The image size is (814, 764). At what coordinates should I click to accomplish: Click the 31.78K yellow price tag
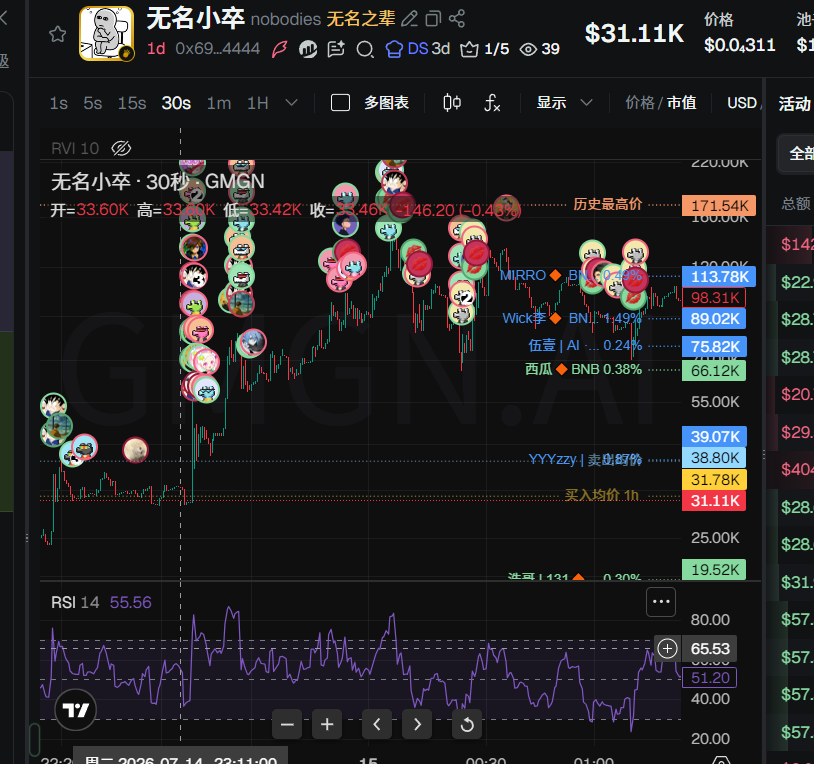(x=714, y=480)
